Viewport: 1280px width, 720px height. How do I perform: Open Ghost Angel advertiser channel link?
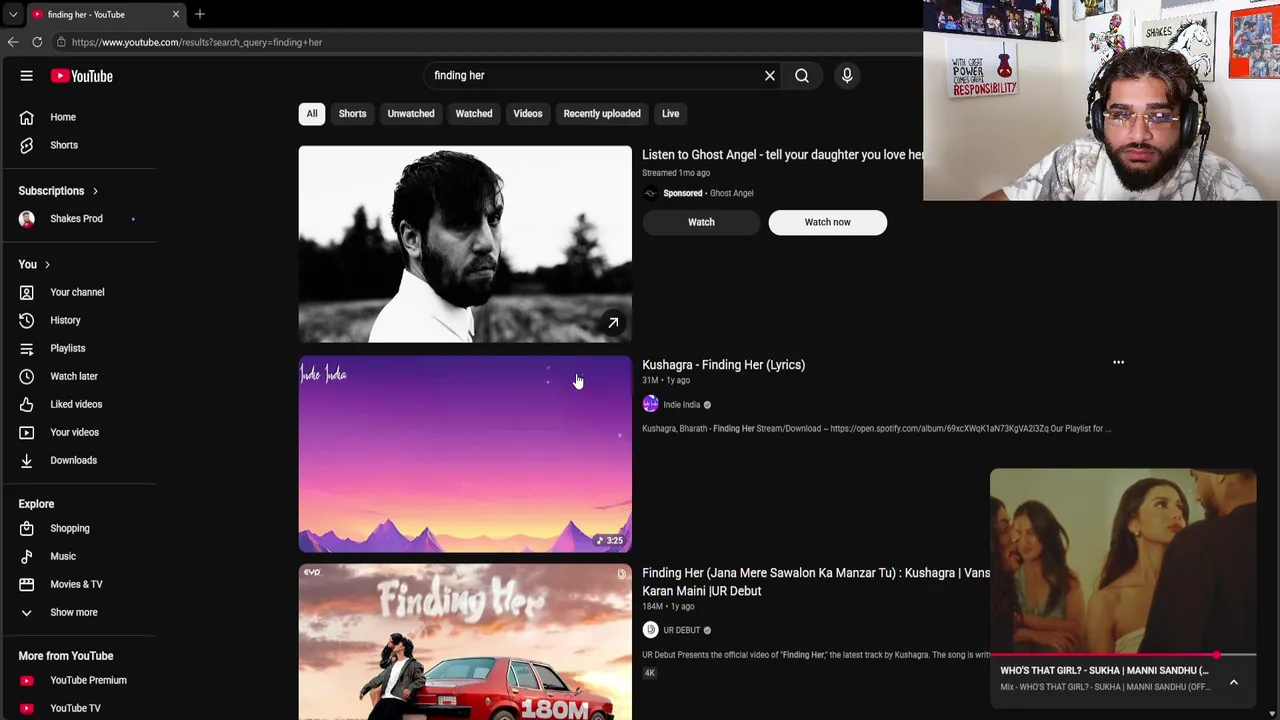point(731,193)
